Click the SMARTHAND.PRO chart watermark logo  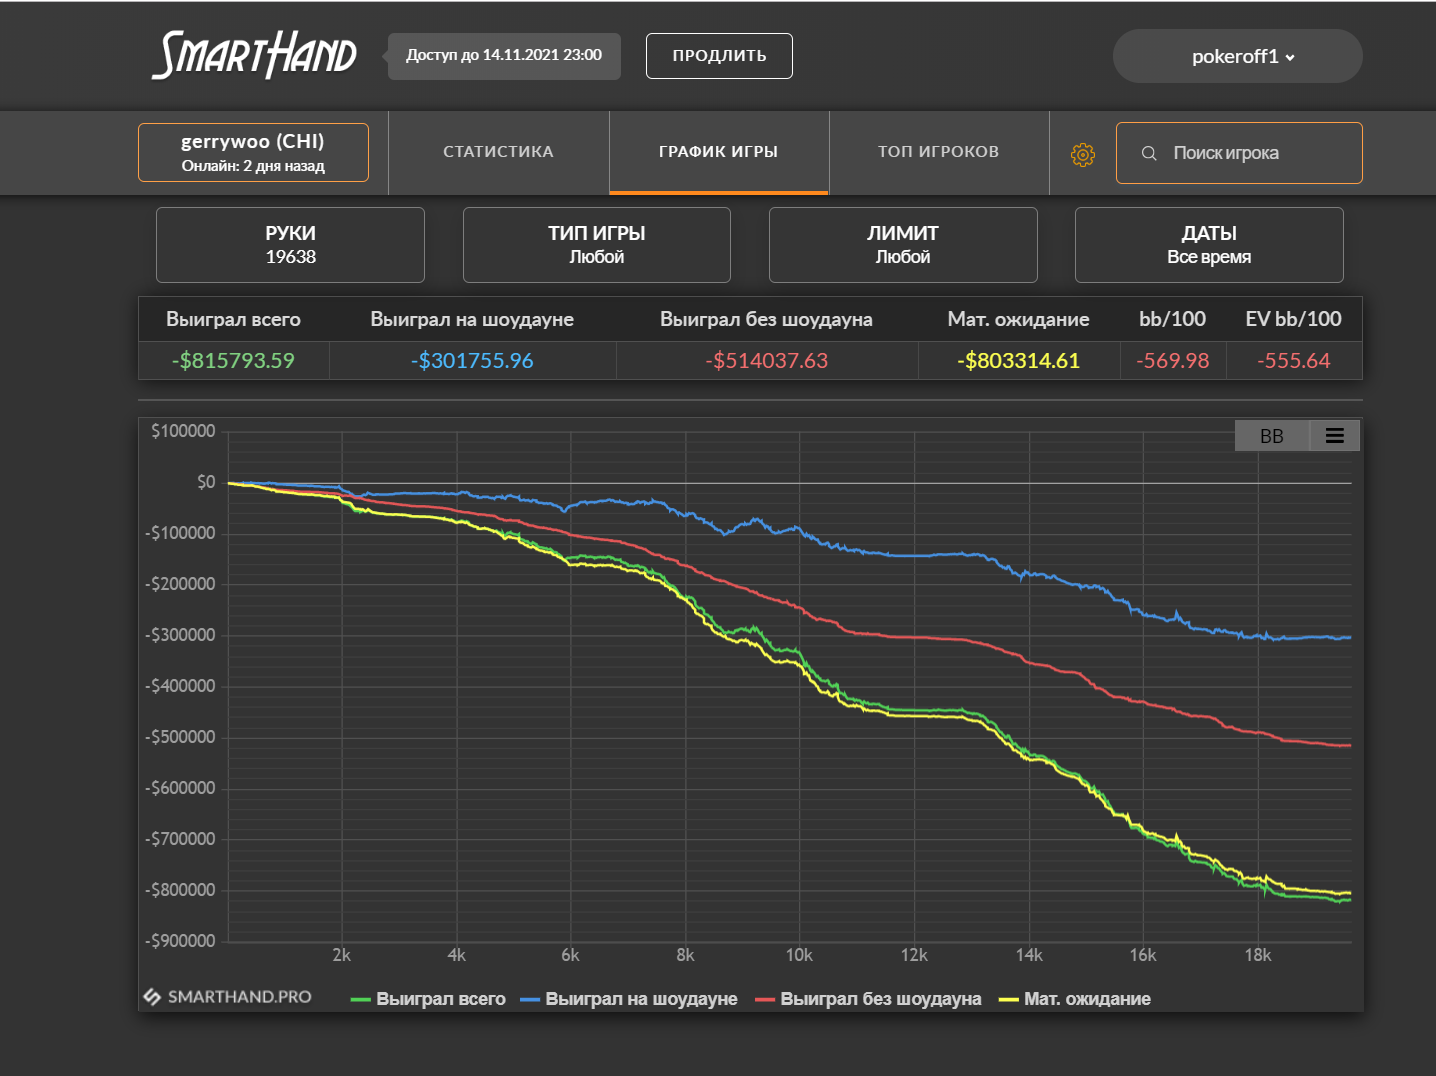[x=228, y=997]
